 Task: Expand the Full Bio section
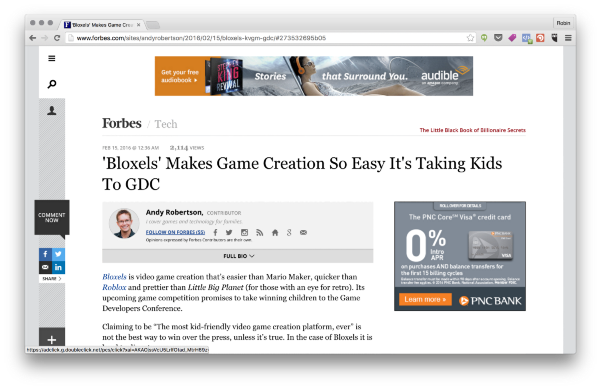pyautogui.click(x=238, y=256)
